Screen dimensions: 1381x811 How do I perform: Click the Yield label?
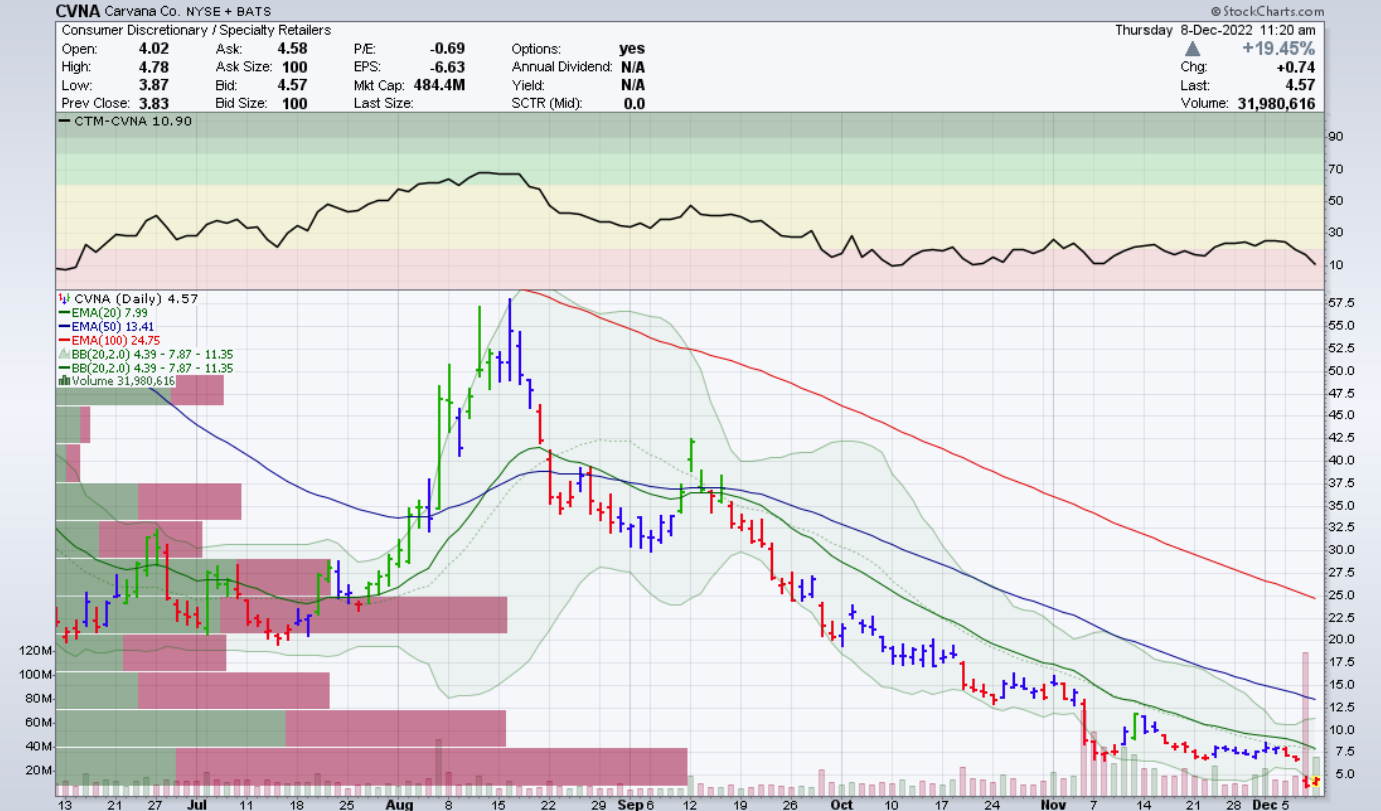coord(530,85)
